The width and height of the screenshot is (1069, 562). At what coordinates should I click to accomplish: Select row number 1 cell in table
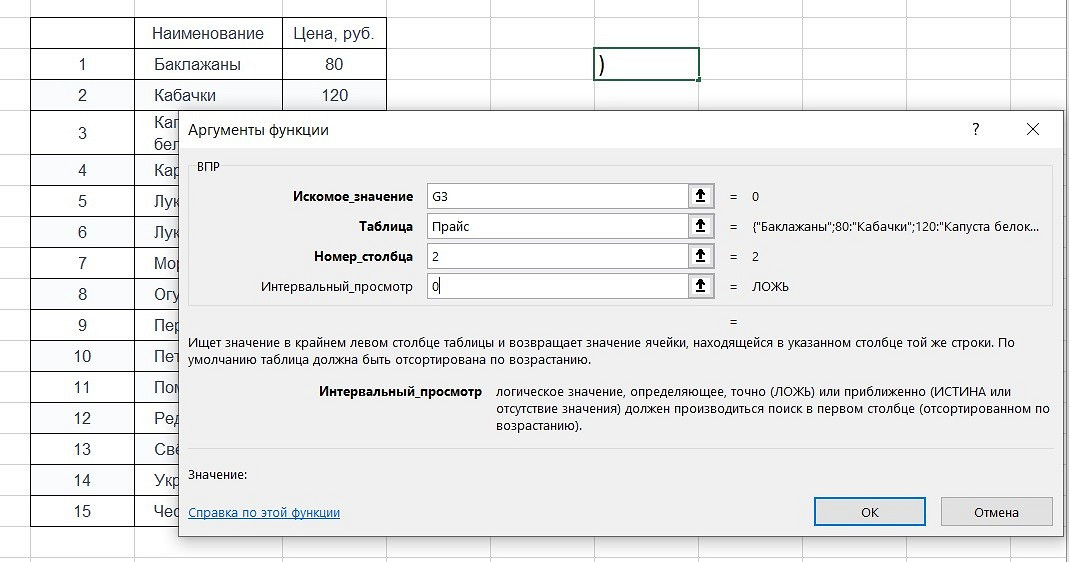(x=82, y=64)
